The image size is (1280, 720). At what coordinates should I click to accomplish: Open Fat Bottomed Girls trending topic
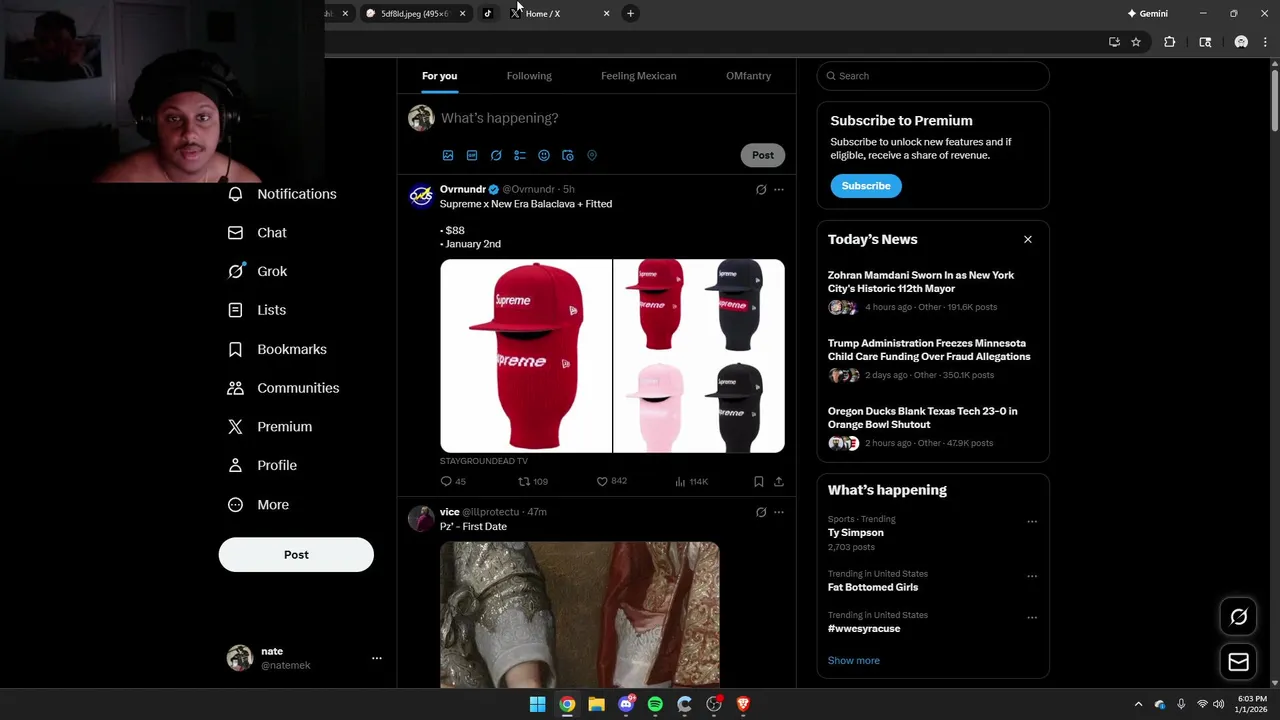tap(873, 587)
